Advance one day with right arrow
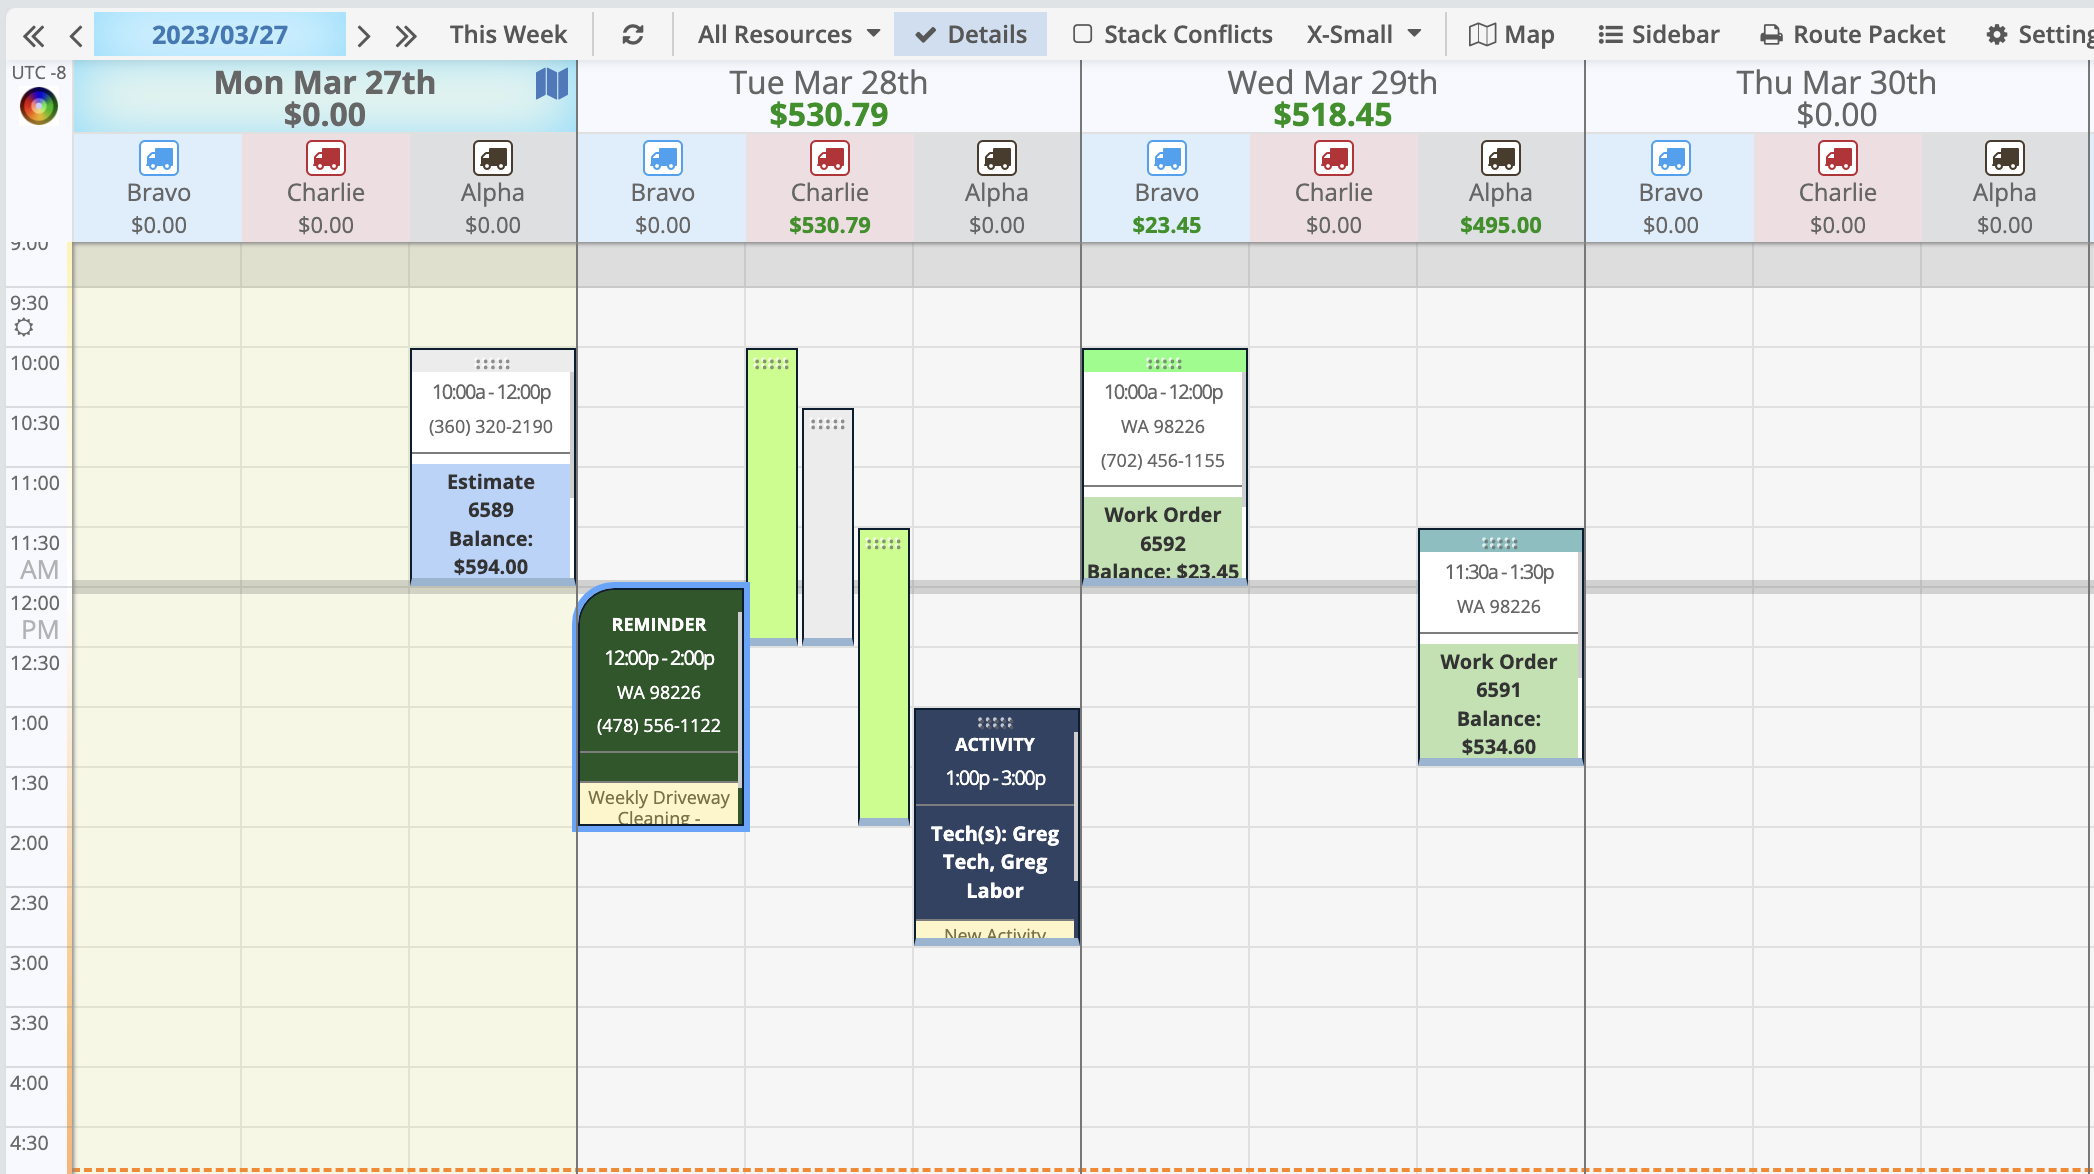Image resolution: width=2094 pixels, height=1174 pixels. pos(364,37)
